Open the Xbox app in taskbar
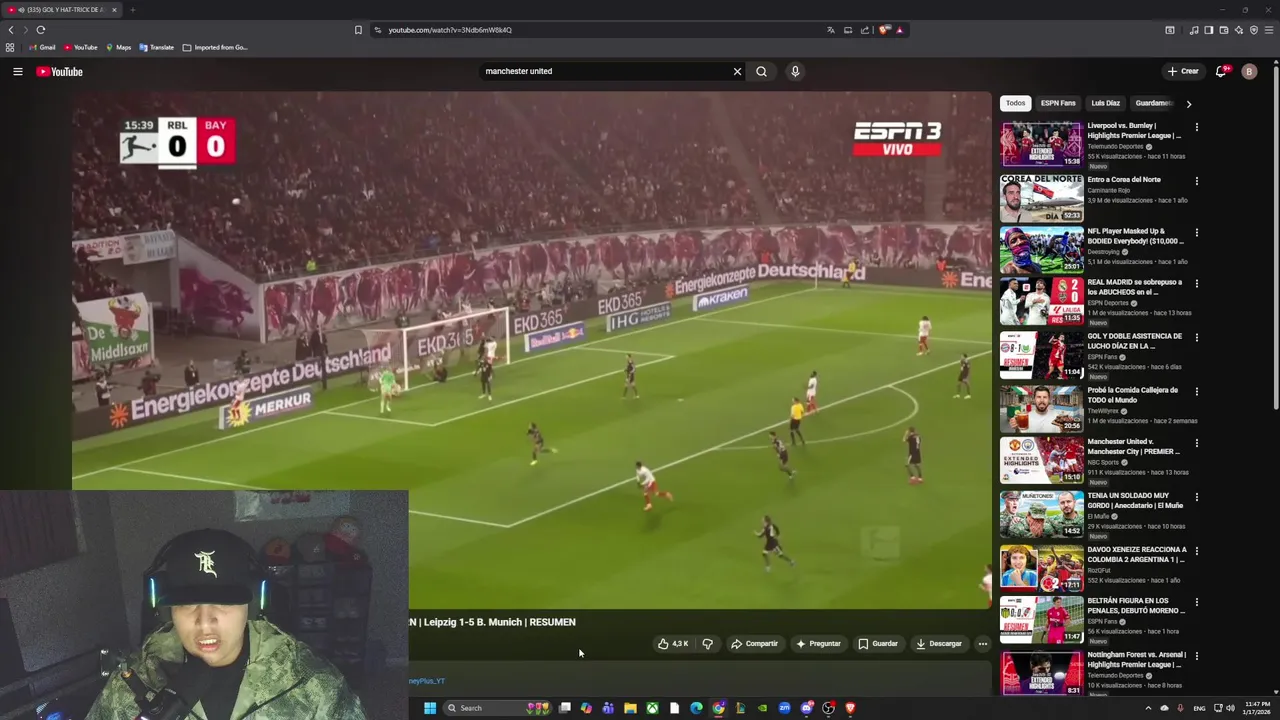 (x=652, y=708)
